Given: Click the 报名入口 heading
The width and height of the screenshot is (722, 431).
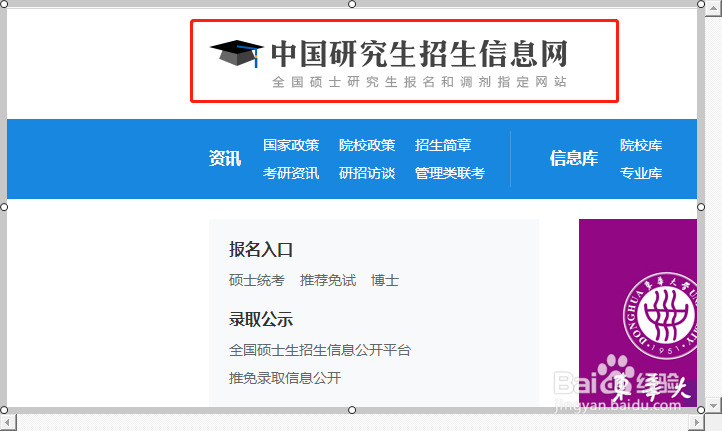Looking at the screenshot, I should [x=261, y=250].
